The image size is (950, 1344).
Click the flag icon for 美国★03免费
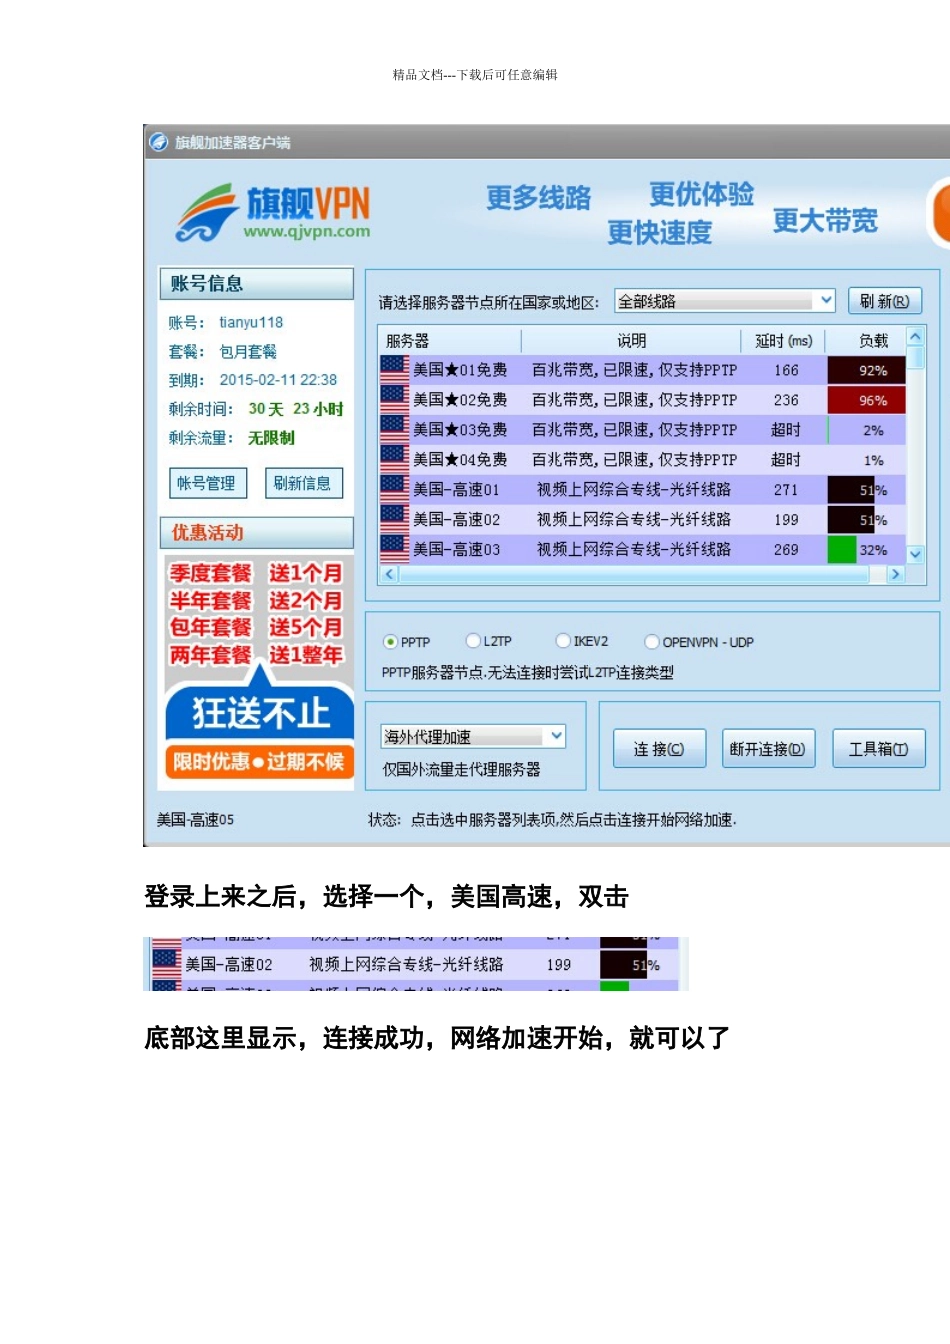[x=394, y=429]
